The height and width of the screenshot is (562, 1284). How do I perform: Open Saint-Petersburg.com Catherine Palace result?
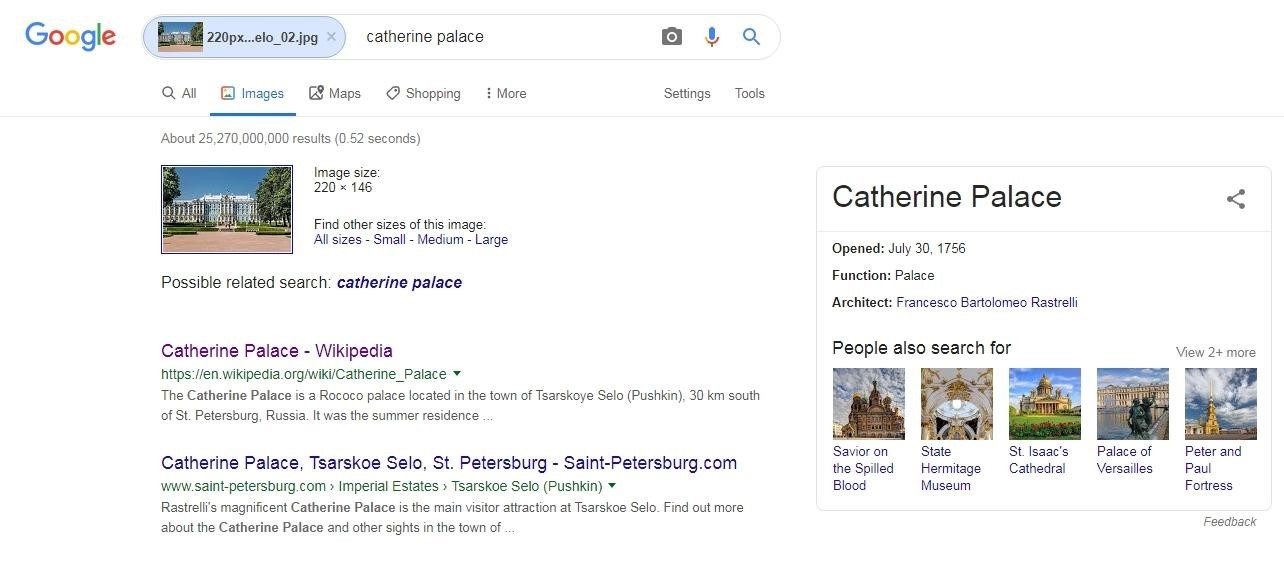coord(449,463)
